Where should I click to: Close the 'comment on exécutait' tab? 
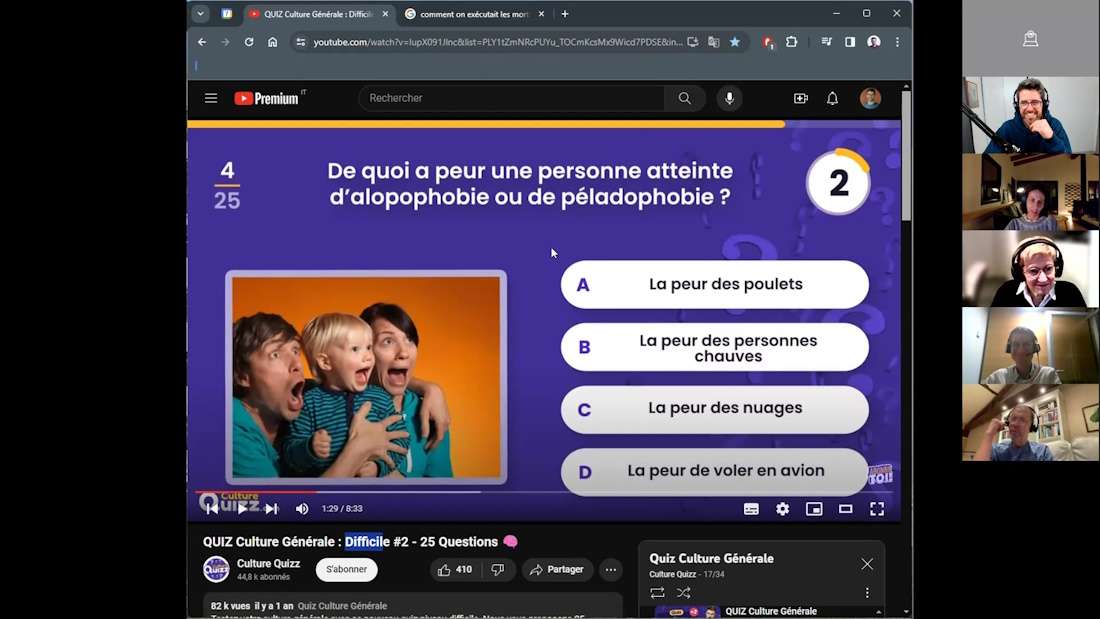coord(541,14)
